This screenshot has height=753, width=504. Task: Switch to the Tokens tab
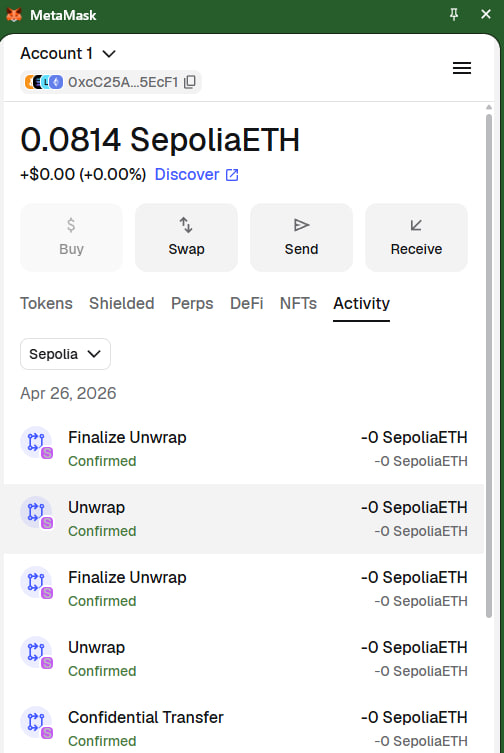coord(46,304)
